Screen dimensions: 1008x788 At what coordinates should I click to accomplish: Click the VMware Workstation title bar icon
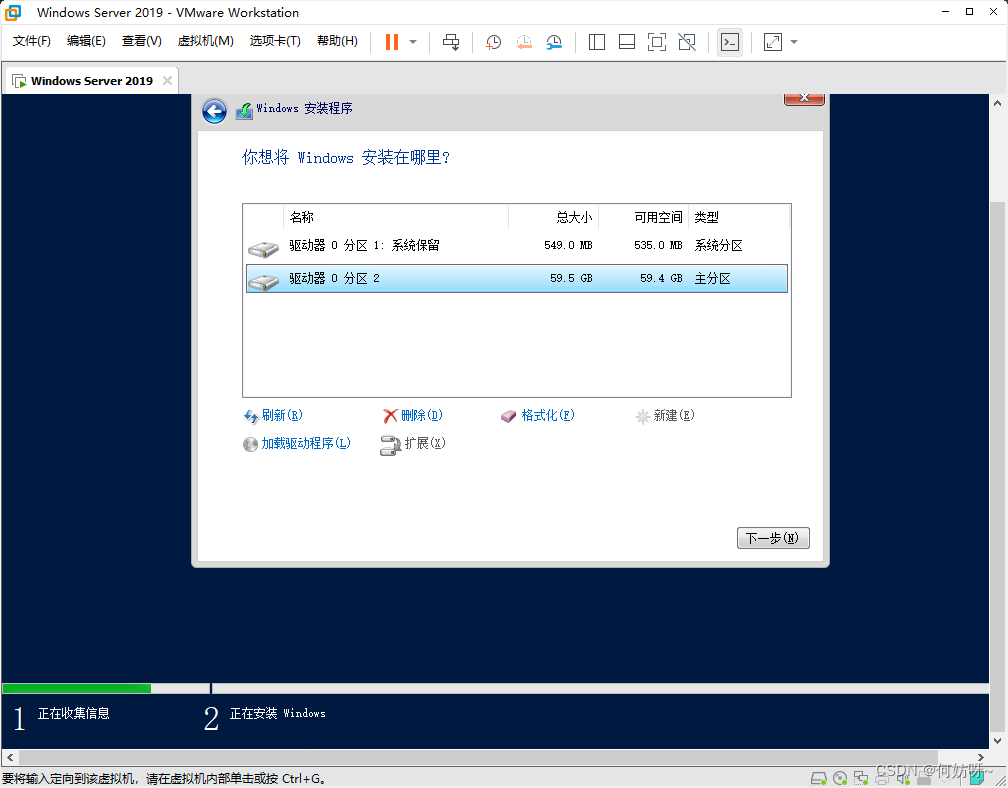click(x=13, y=12)
